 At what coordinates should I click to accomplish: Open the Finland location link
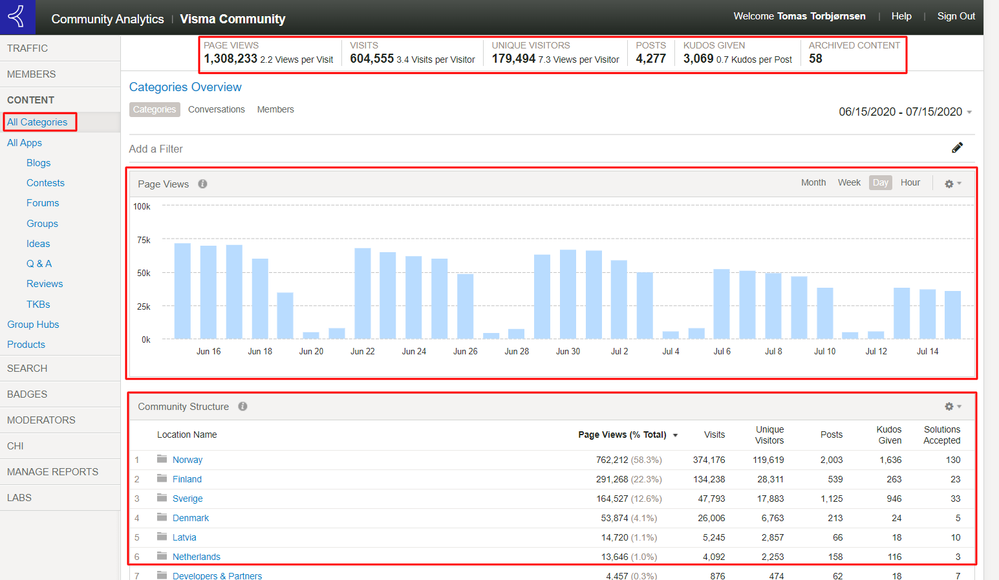tap(187, 479)
